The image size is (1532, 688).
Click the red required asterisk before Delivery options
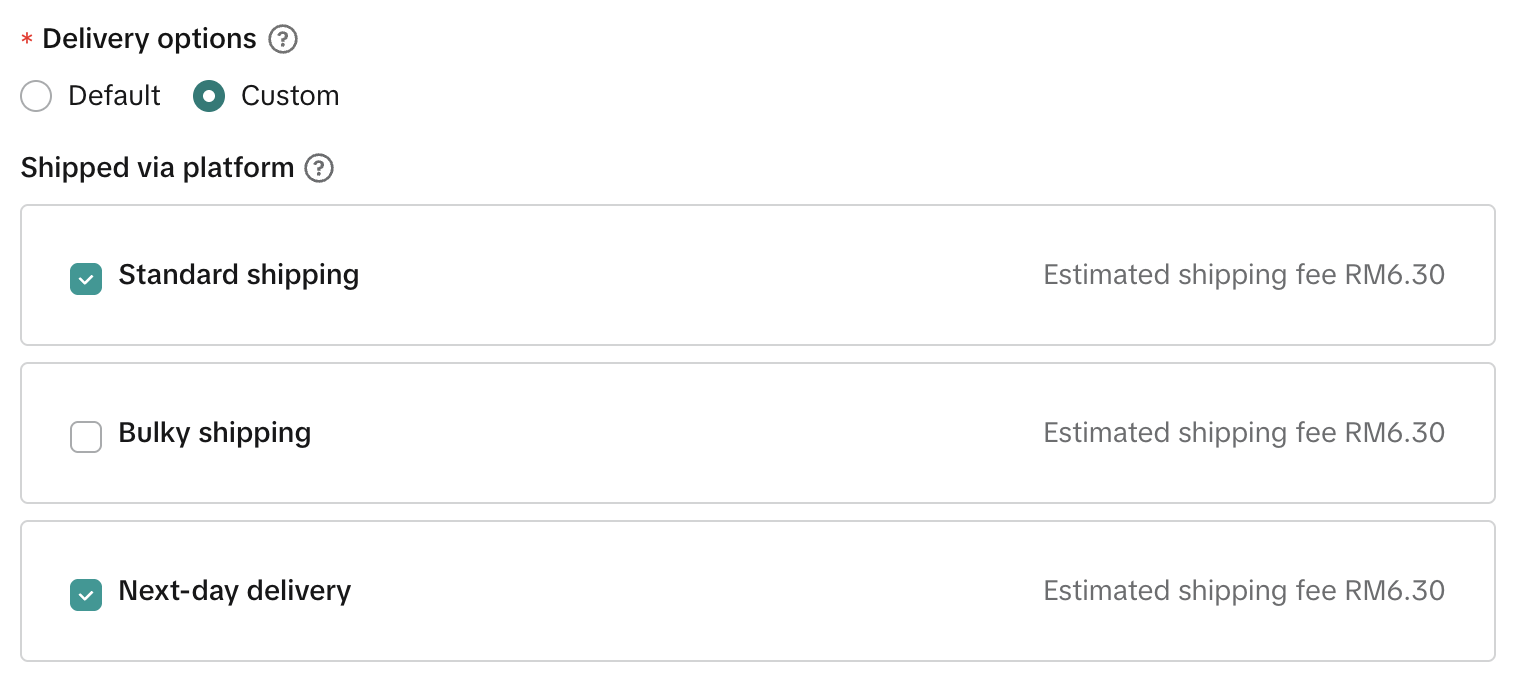click(27, 40)
